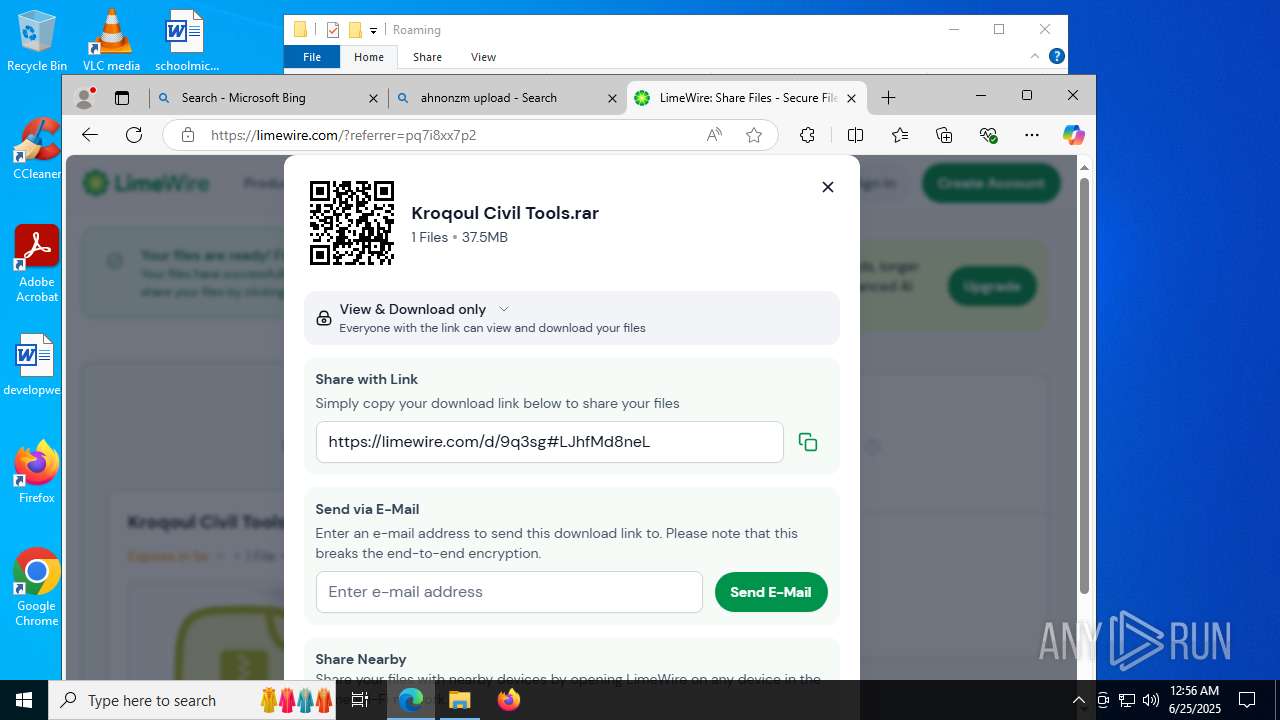Copy the LimeWire download link icon
The width and height of the screenshot is (1280, 720).
[808, 442]
